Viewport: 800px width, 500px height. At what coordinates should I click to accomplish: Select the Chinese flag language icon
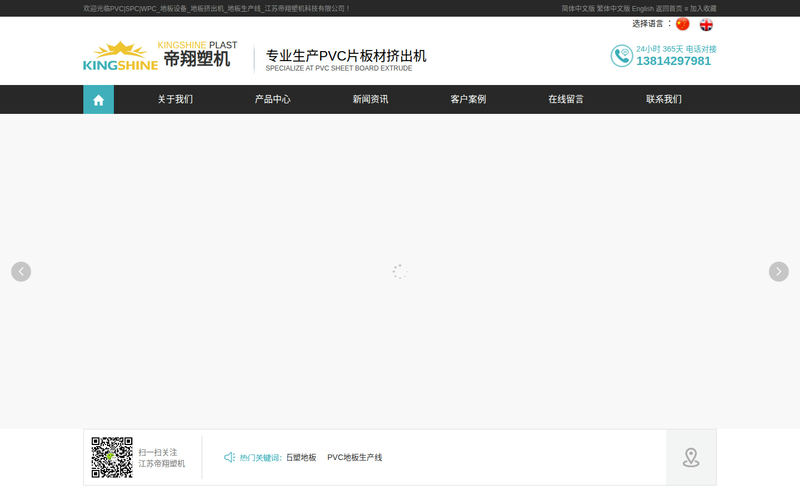682,24
